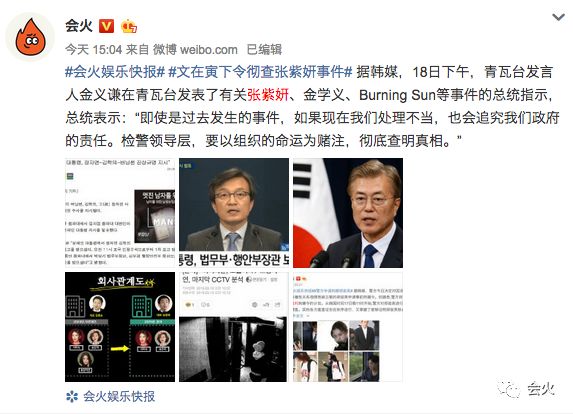Image resolution: width=573 pixels, height=414 pixels.
Task: Expand the post options chevron menu
Action: pos(558,17)
